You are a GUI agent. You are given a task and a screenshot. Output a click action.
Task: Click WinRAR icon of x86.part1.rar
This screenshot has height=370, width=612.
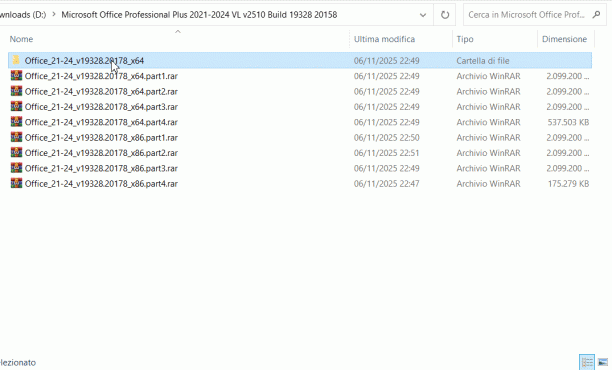pos(16,137)
